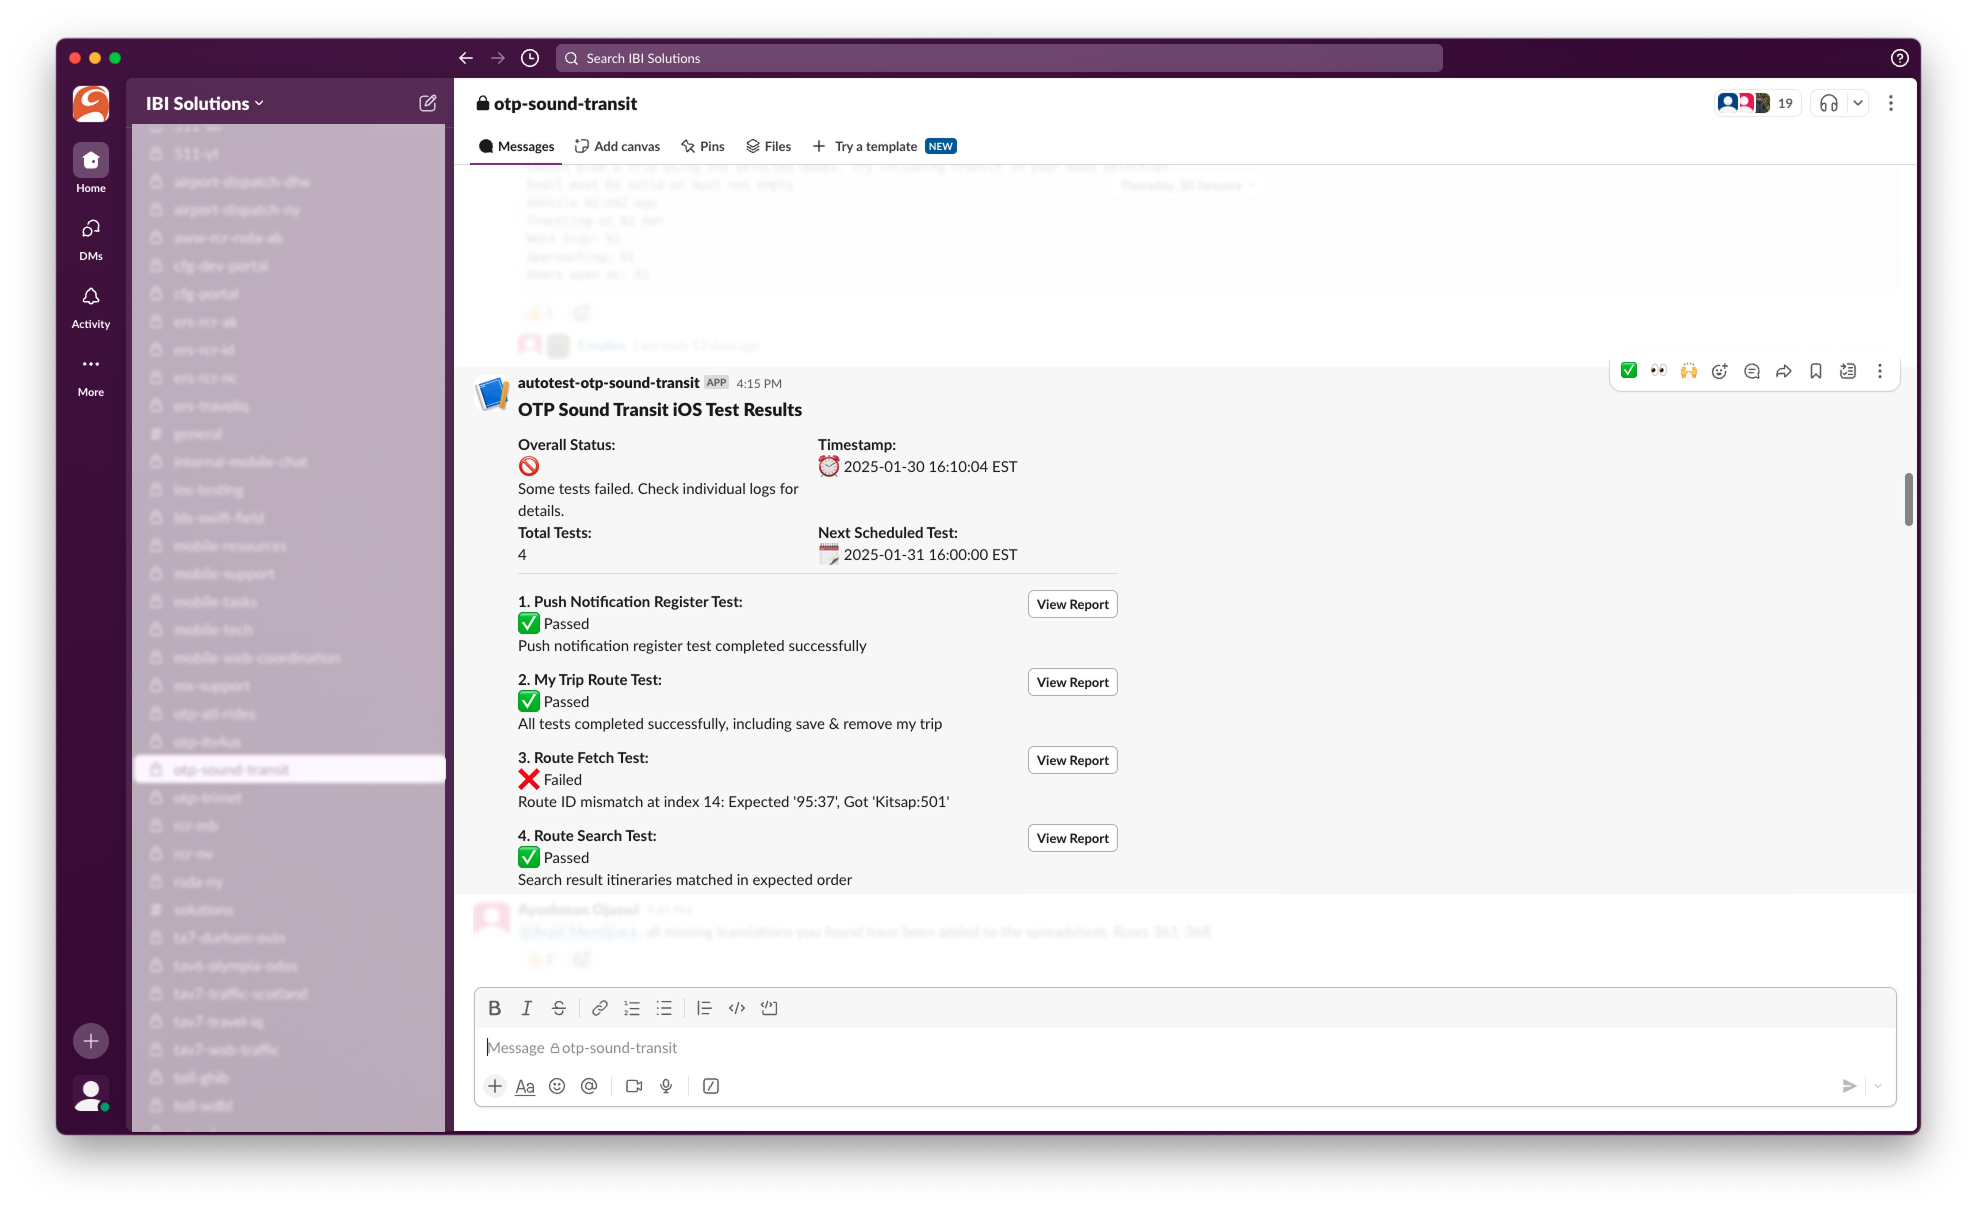Switch to the Pins tab
The width and height of the screenshot is (1977, 1209).
click(702, 146)
